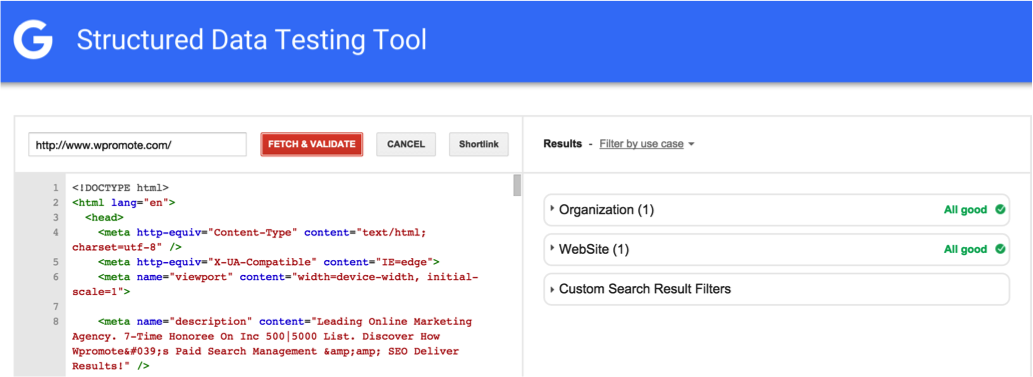Focus the URL field containing wpromote.com

tap(137, 144)
